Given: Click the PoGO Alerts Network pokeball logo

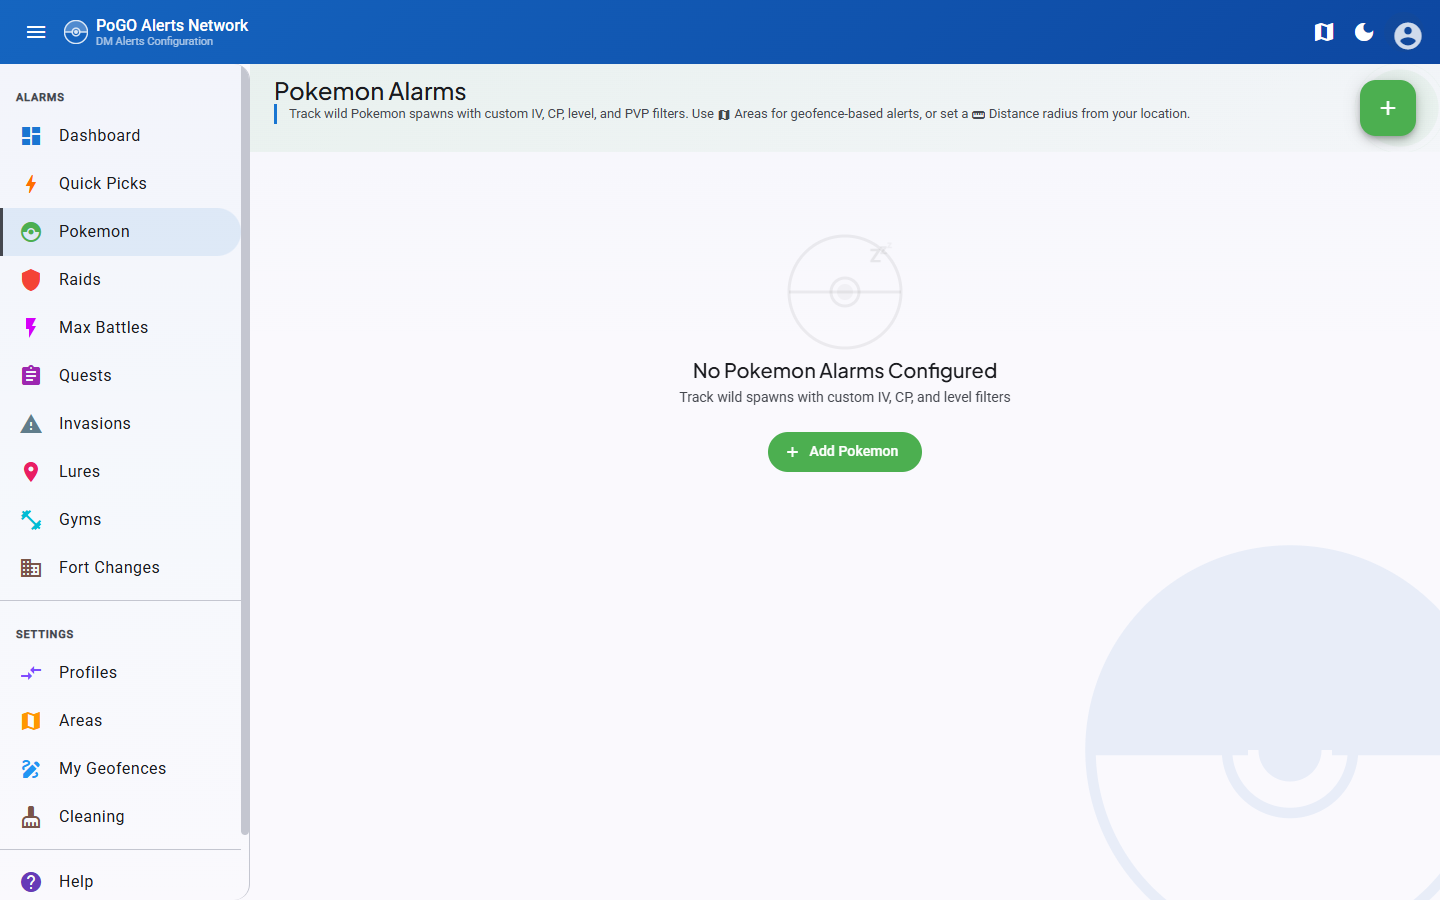Looking at the screenshot, I should pos(76,32).
